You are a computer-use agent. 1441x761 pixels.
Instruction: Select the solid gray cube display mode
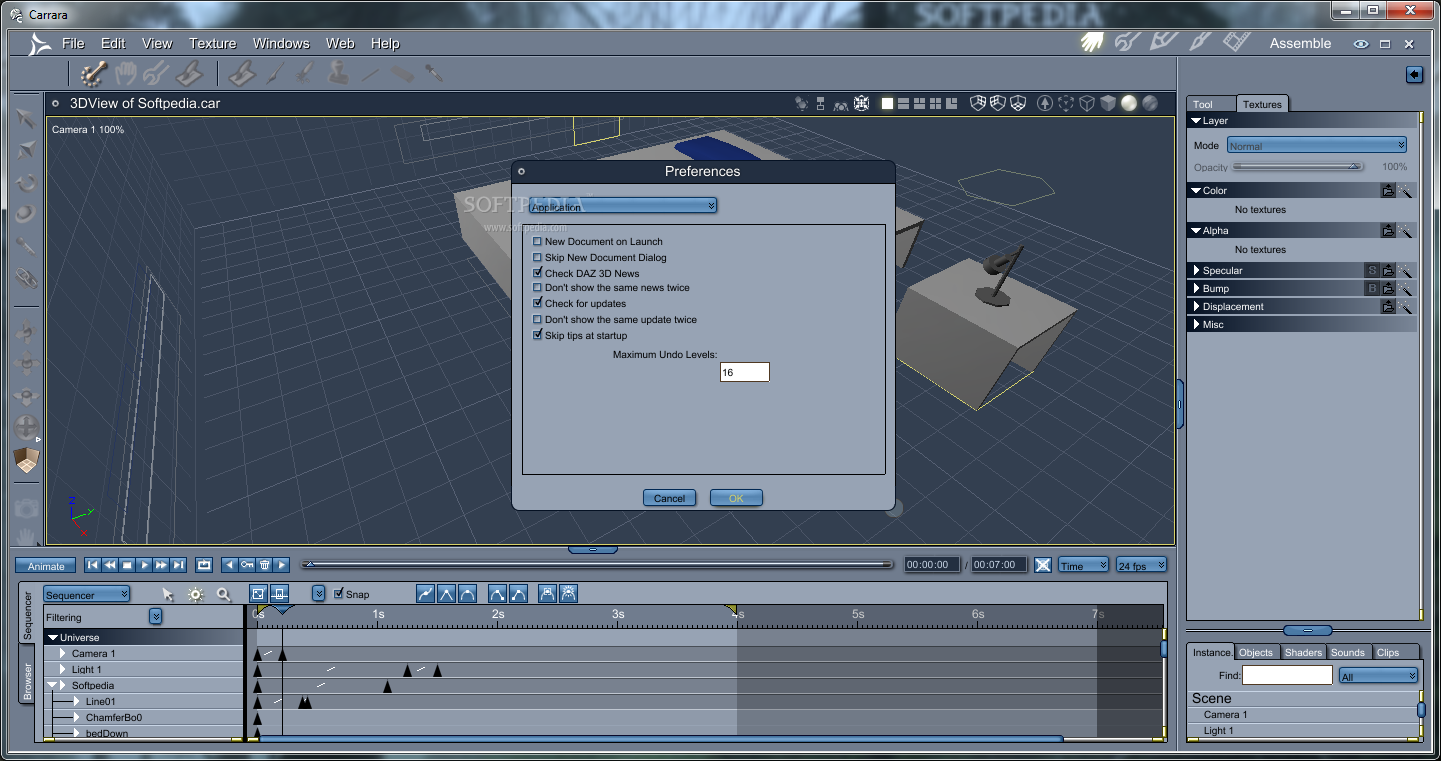1108,103
